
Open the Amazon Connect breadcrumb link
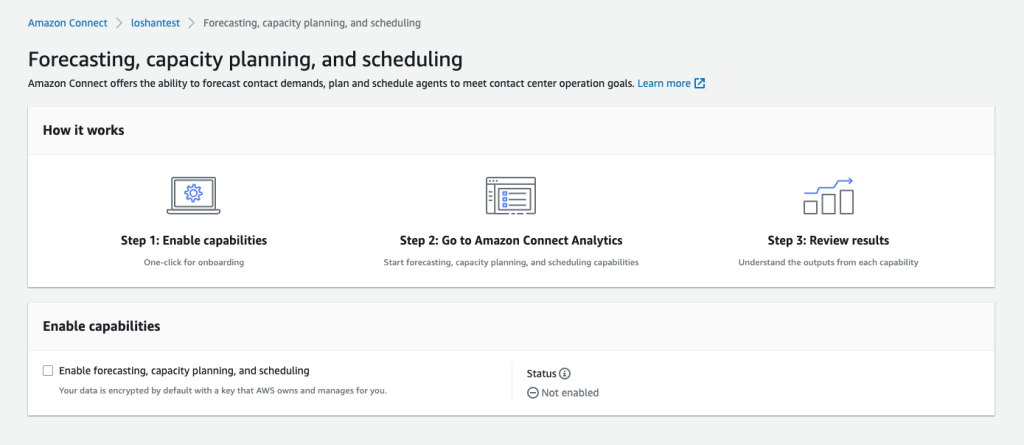pyautogui.click(x=67, y=22)
